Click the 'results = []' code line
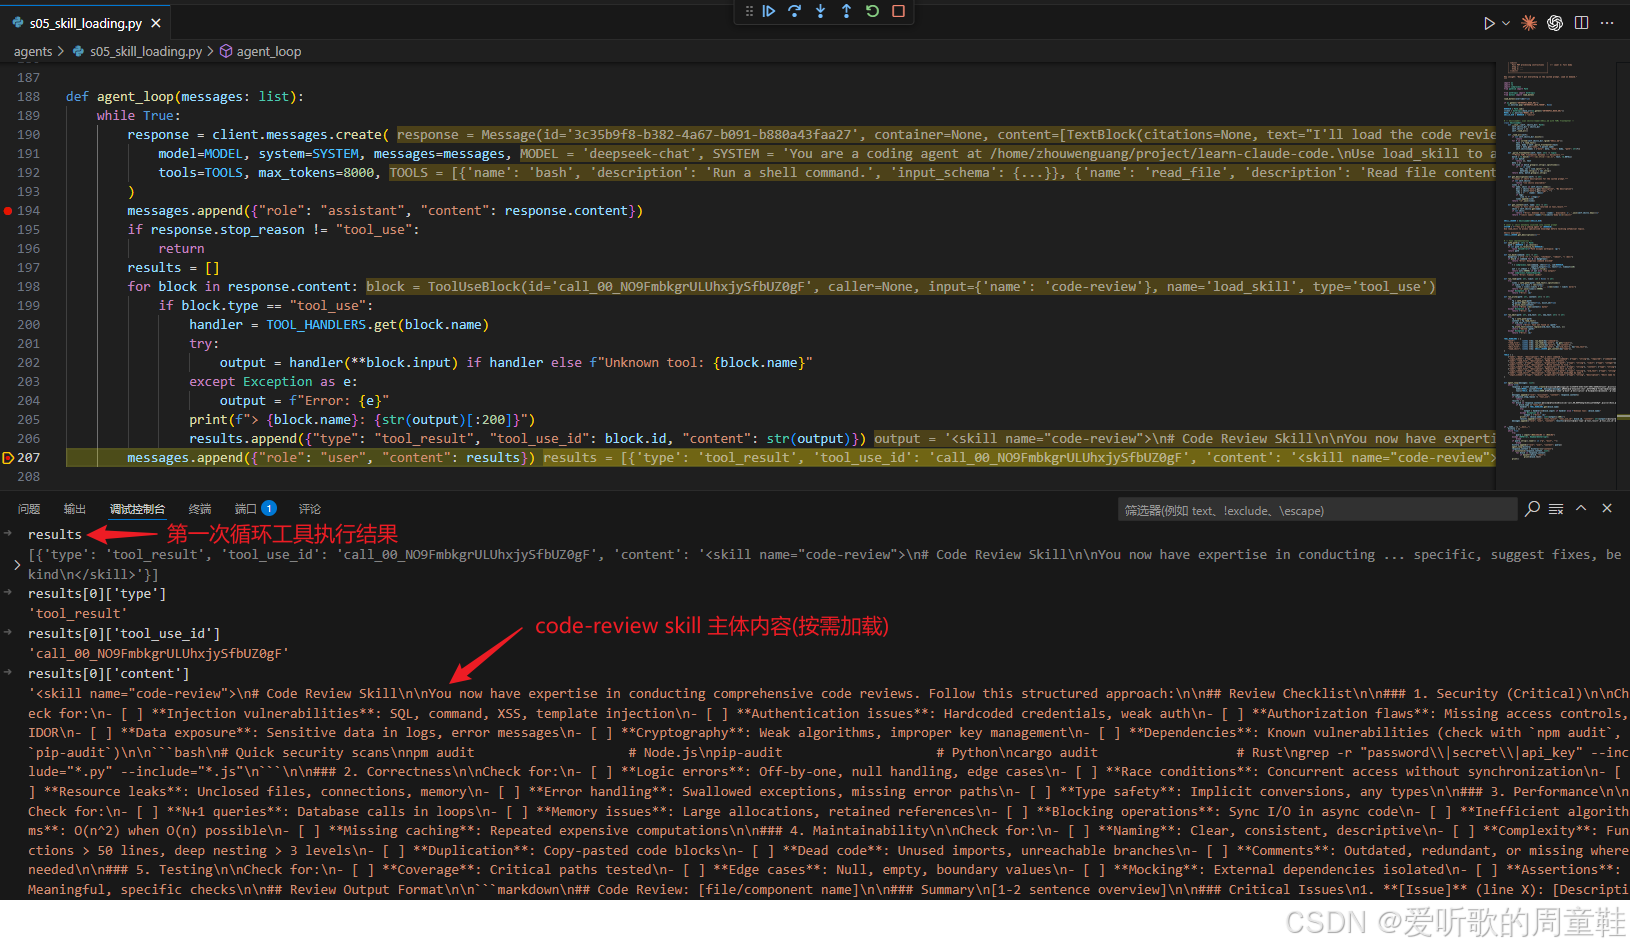The image size is (1630, 950). tap(173, 268)
